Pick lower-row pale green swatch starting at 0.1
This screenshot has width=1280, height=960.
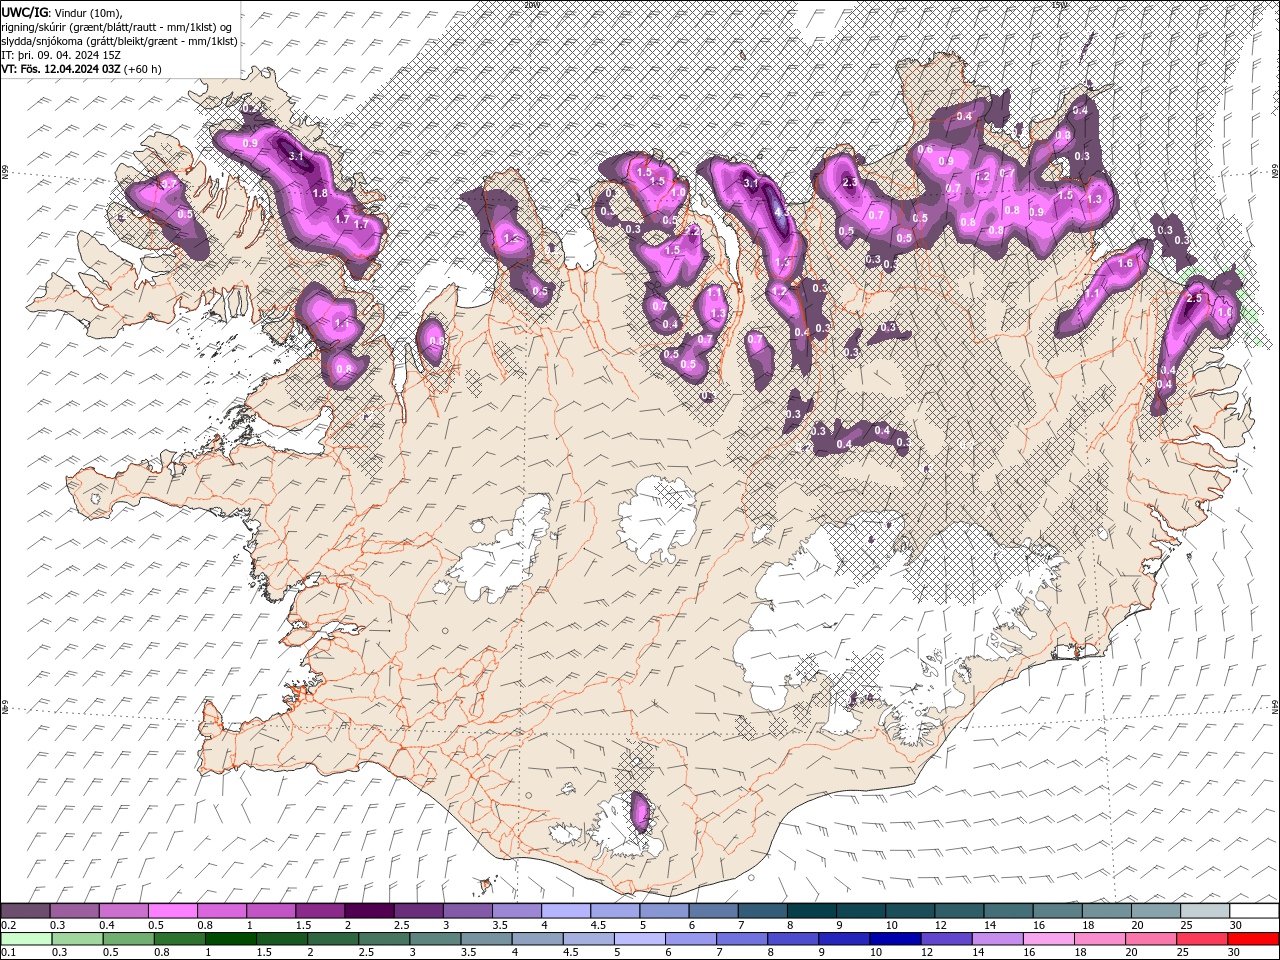26,939
